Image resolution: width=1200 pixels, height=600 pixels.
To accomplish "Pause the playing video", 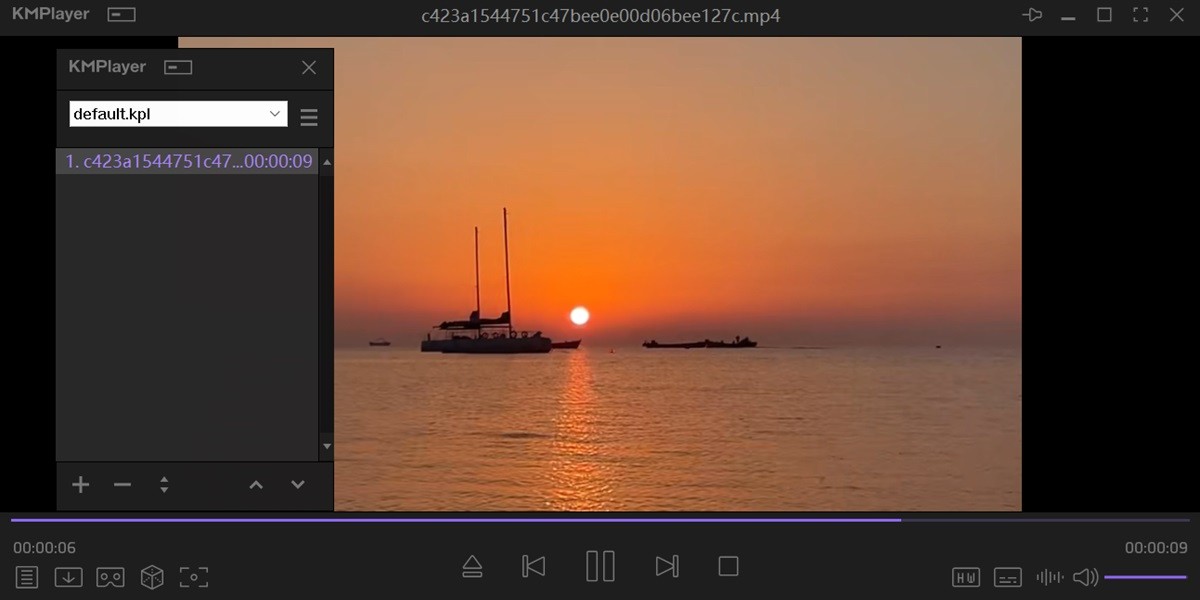I will point(600,566).
